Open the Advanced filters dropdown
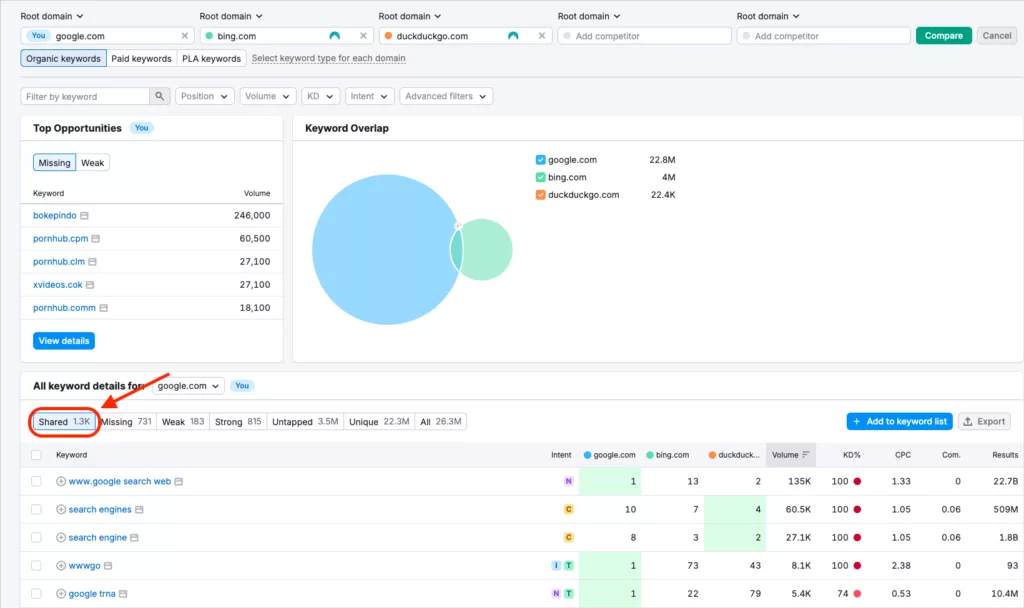 [446, 96]
